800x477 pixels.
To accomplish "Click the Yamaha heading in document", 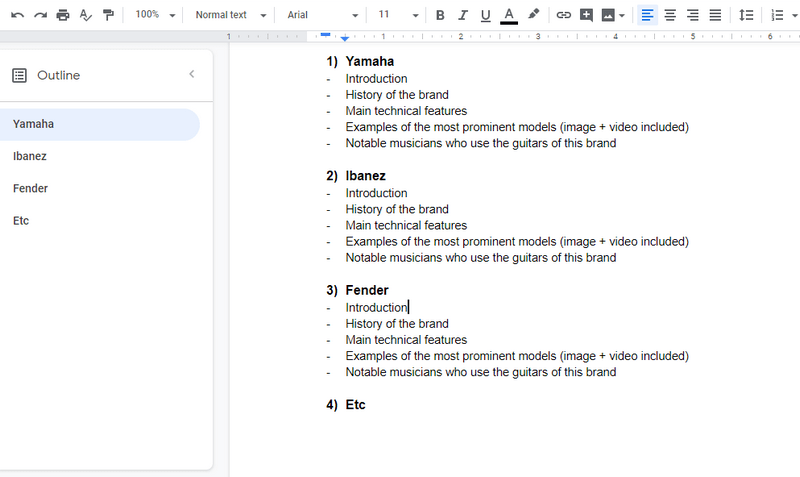I will (369, 61).
